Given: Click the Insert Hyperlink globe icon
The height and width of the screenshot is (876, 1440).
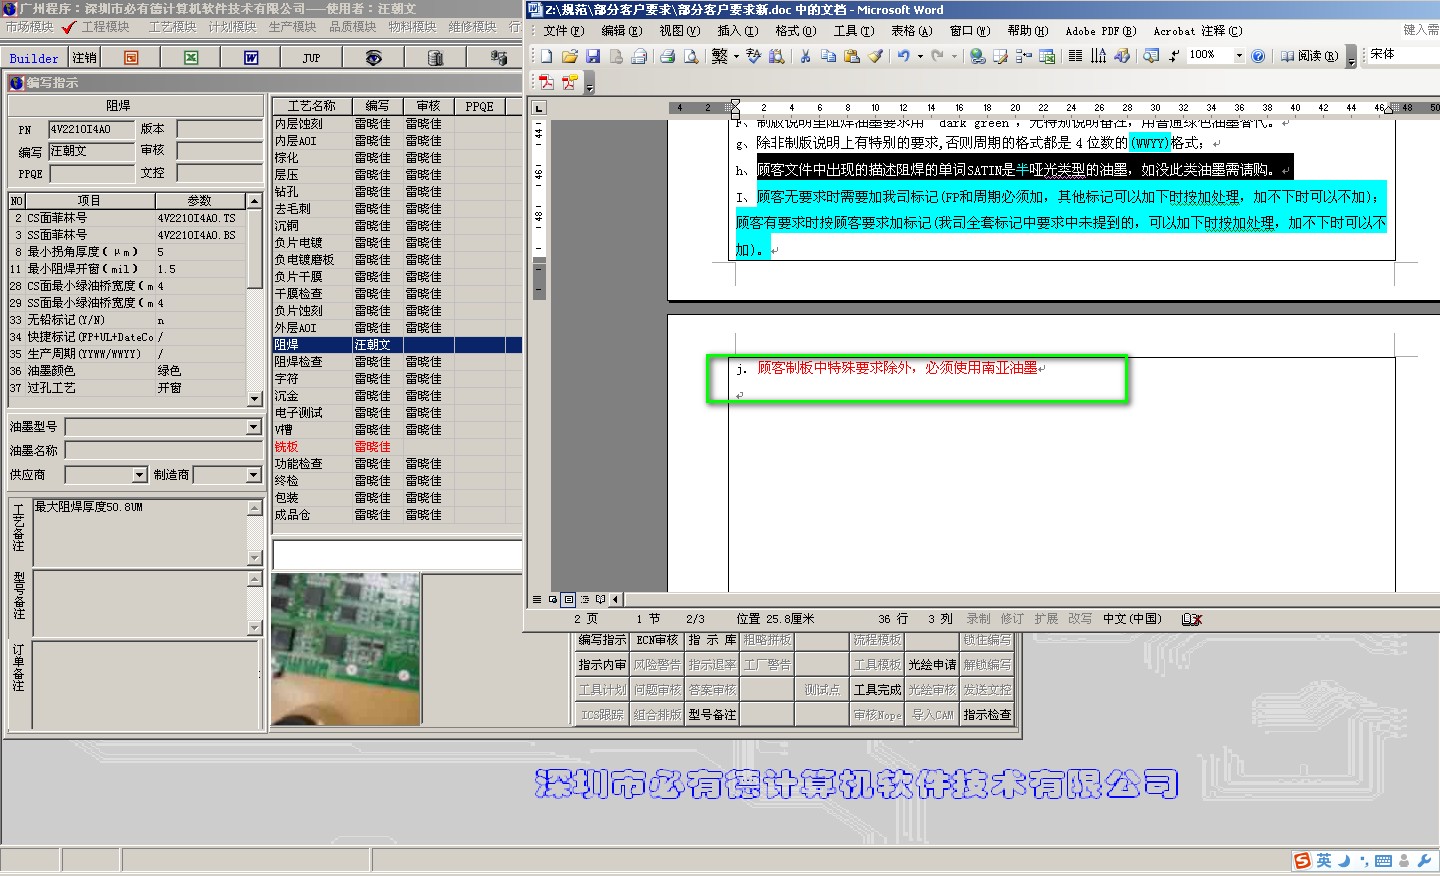Looking at the screenshot, I should [978, 56].
